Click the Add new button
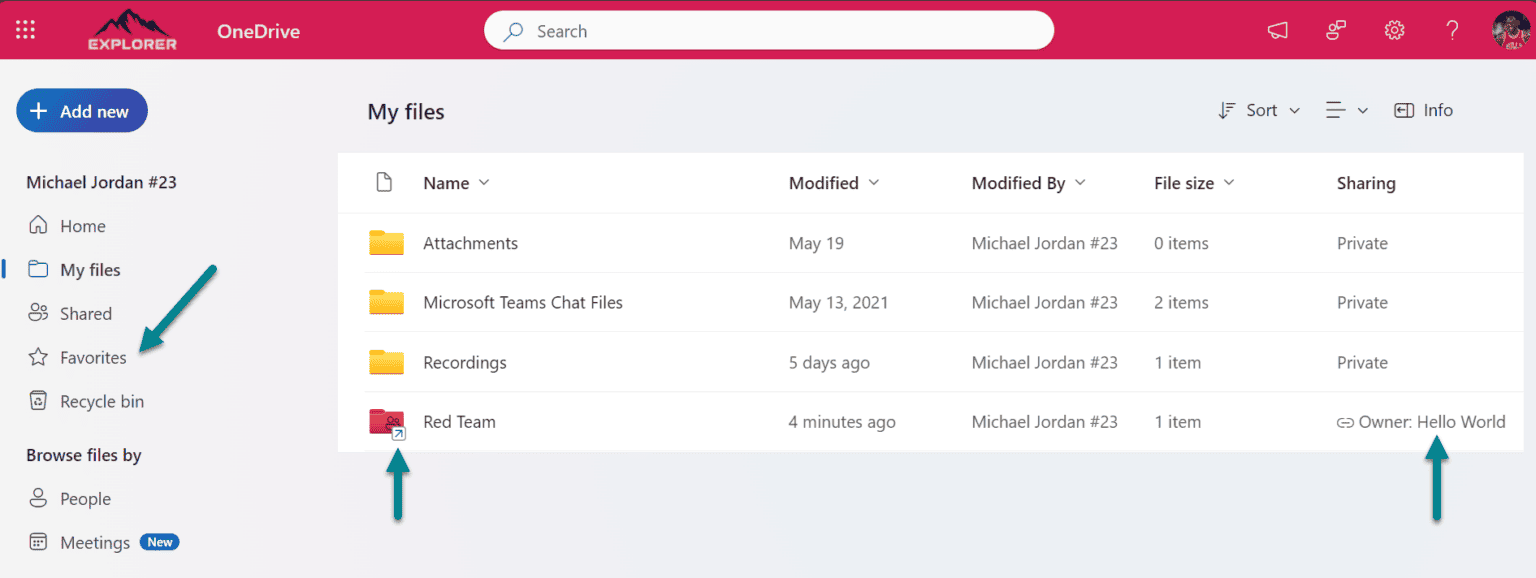 [x=81, y=110]
